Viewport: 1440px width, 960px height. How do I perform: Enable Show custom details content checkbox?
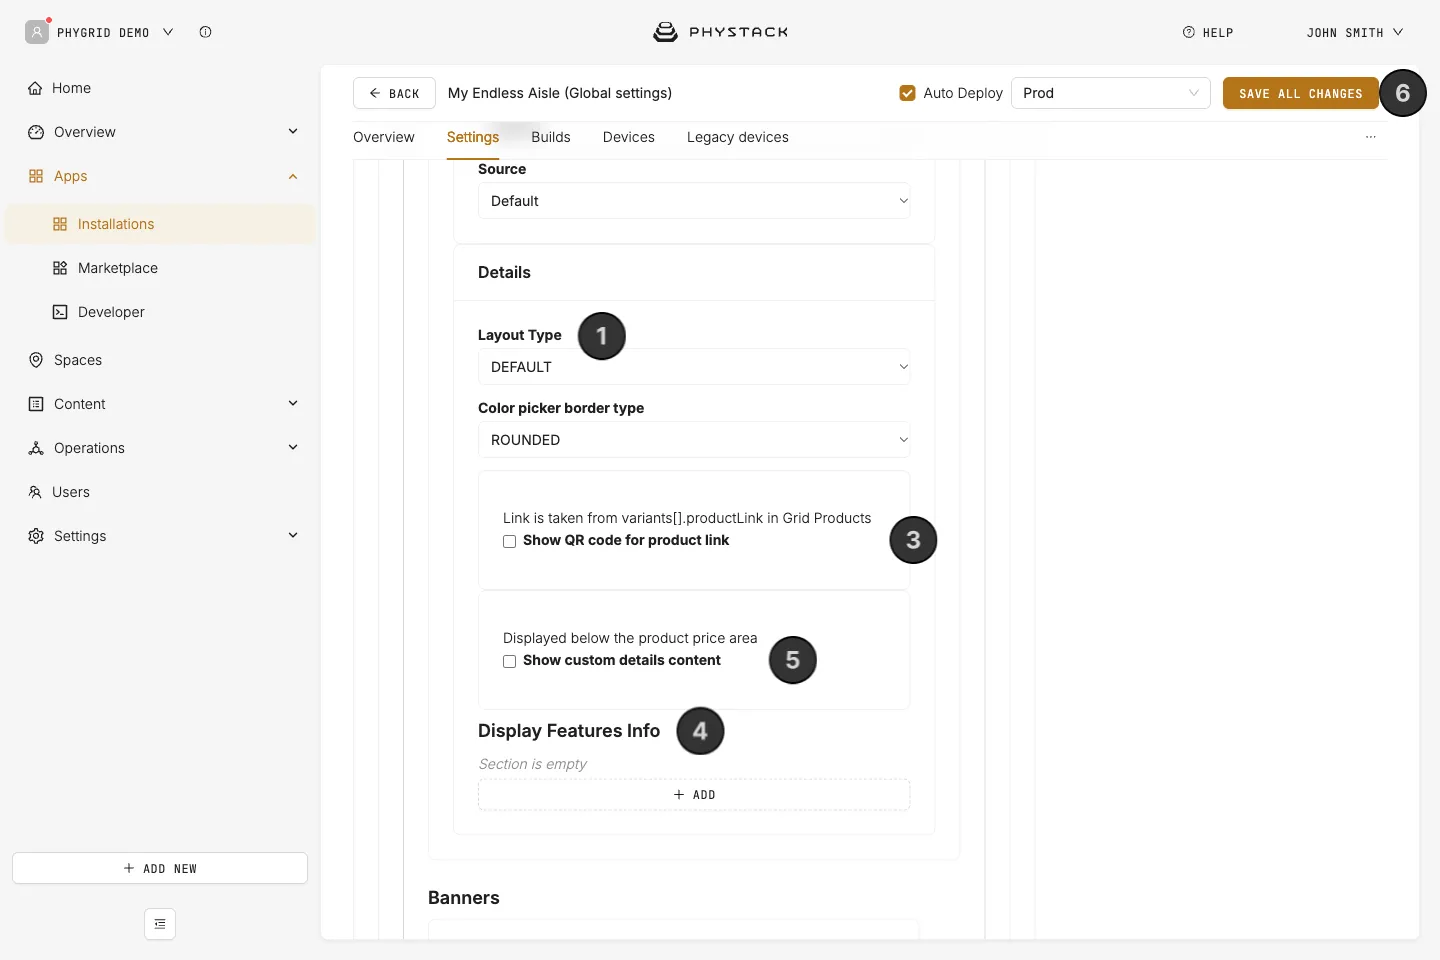click(x=510, y=661)
